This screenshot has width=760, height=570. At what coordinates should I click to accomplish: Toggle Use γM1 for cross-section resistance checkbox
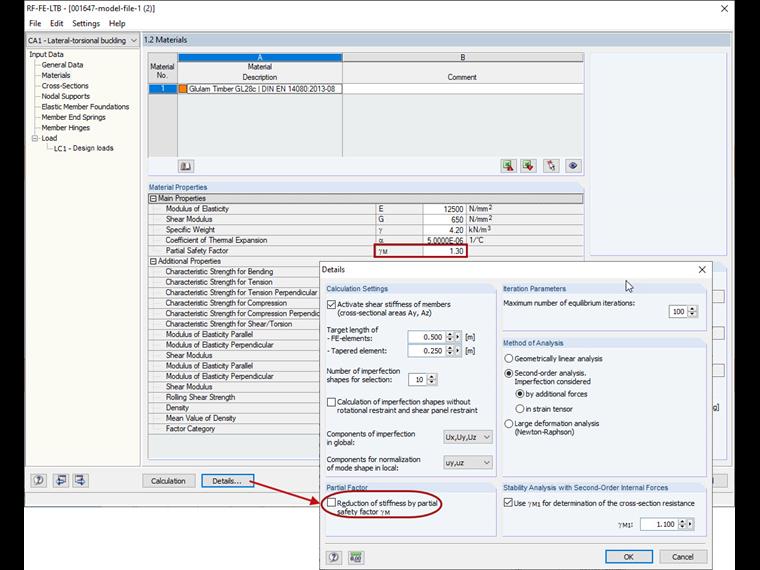(508, 503)
